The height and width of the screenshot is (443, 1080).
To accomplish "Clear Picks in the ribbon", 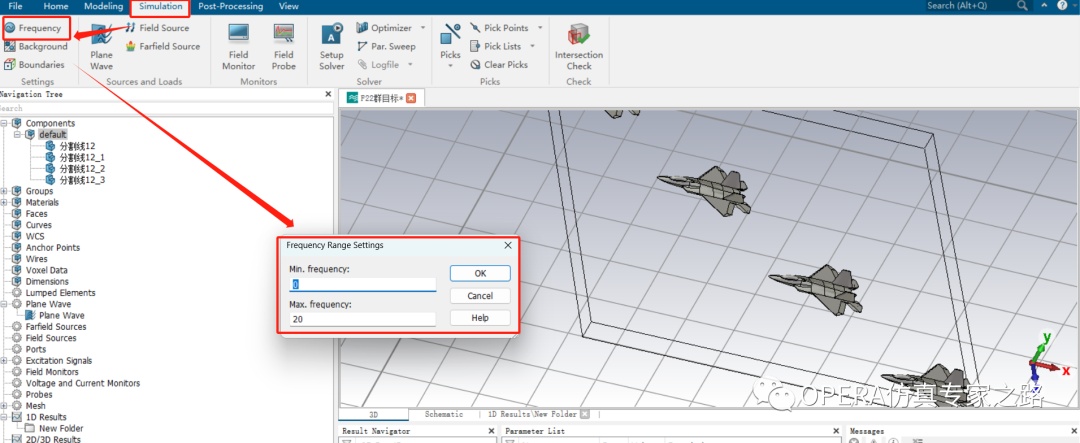I will (x=499, y=65).
